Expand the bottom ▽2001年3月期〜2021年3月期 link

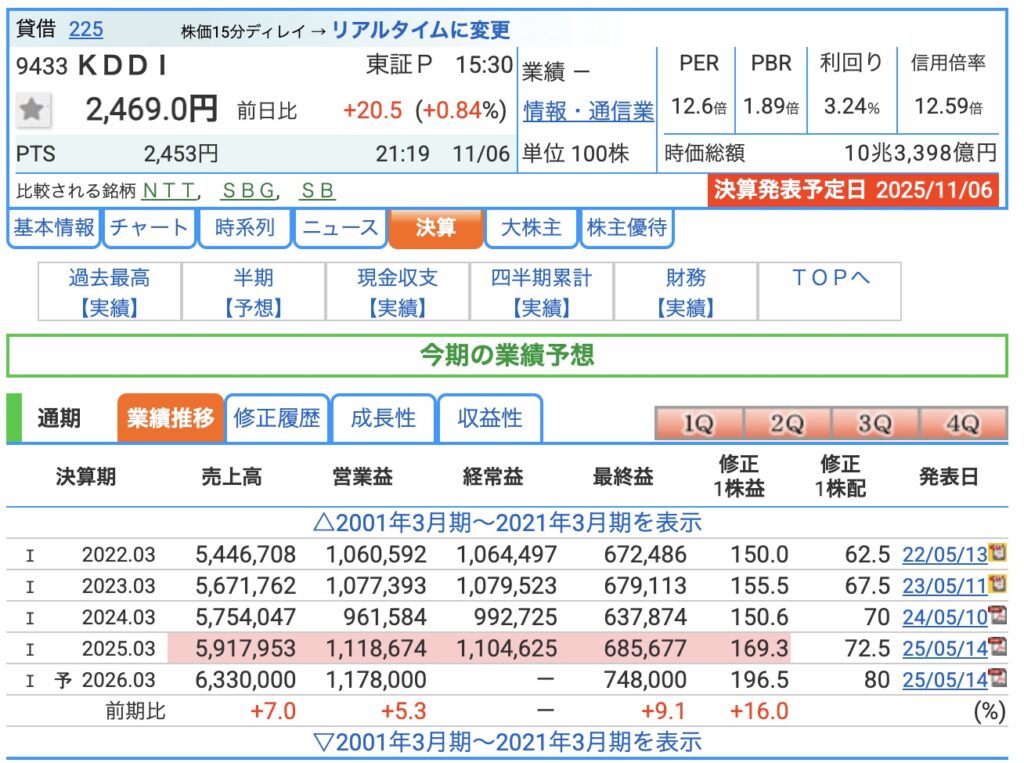(507, 741)
